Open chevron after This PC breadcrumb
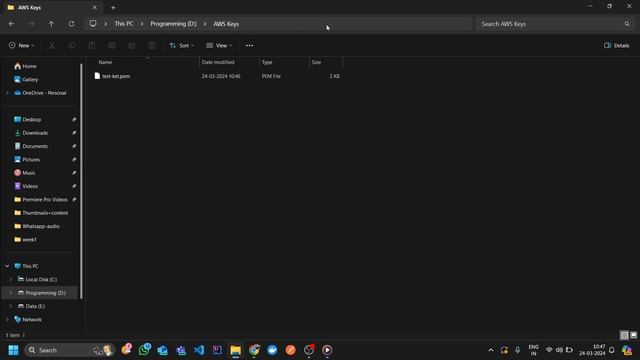Screen dimensions: 640x360 (142, 24)
